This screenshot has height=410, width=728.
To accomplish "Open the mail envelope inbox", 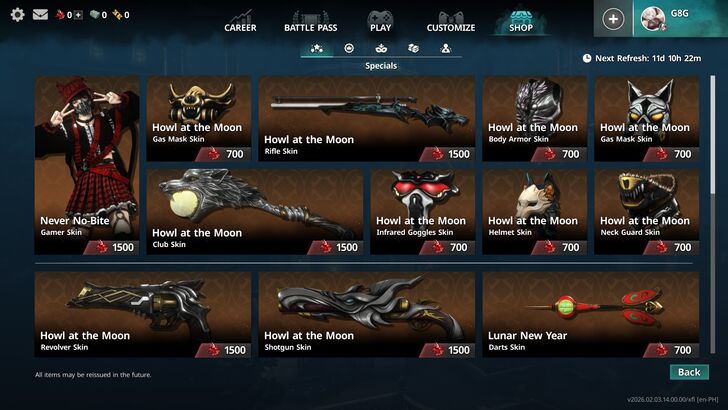I will 40,15.
